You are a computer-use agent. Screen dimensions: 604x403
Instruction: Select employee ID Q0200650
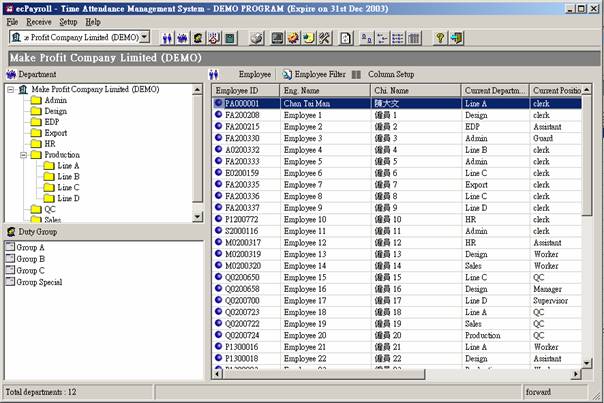point(242,277)
